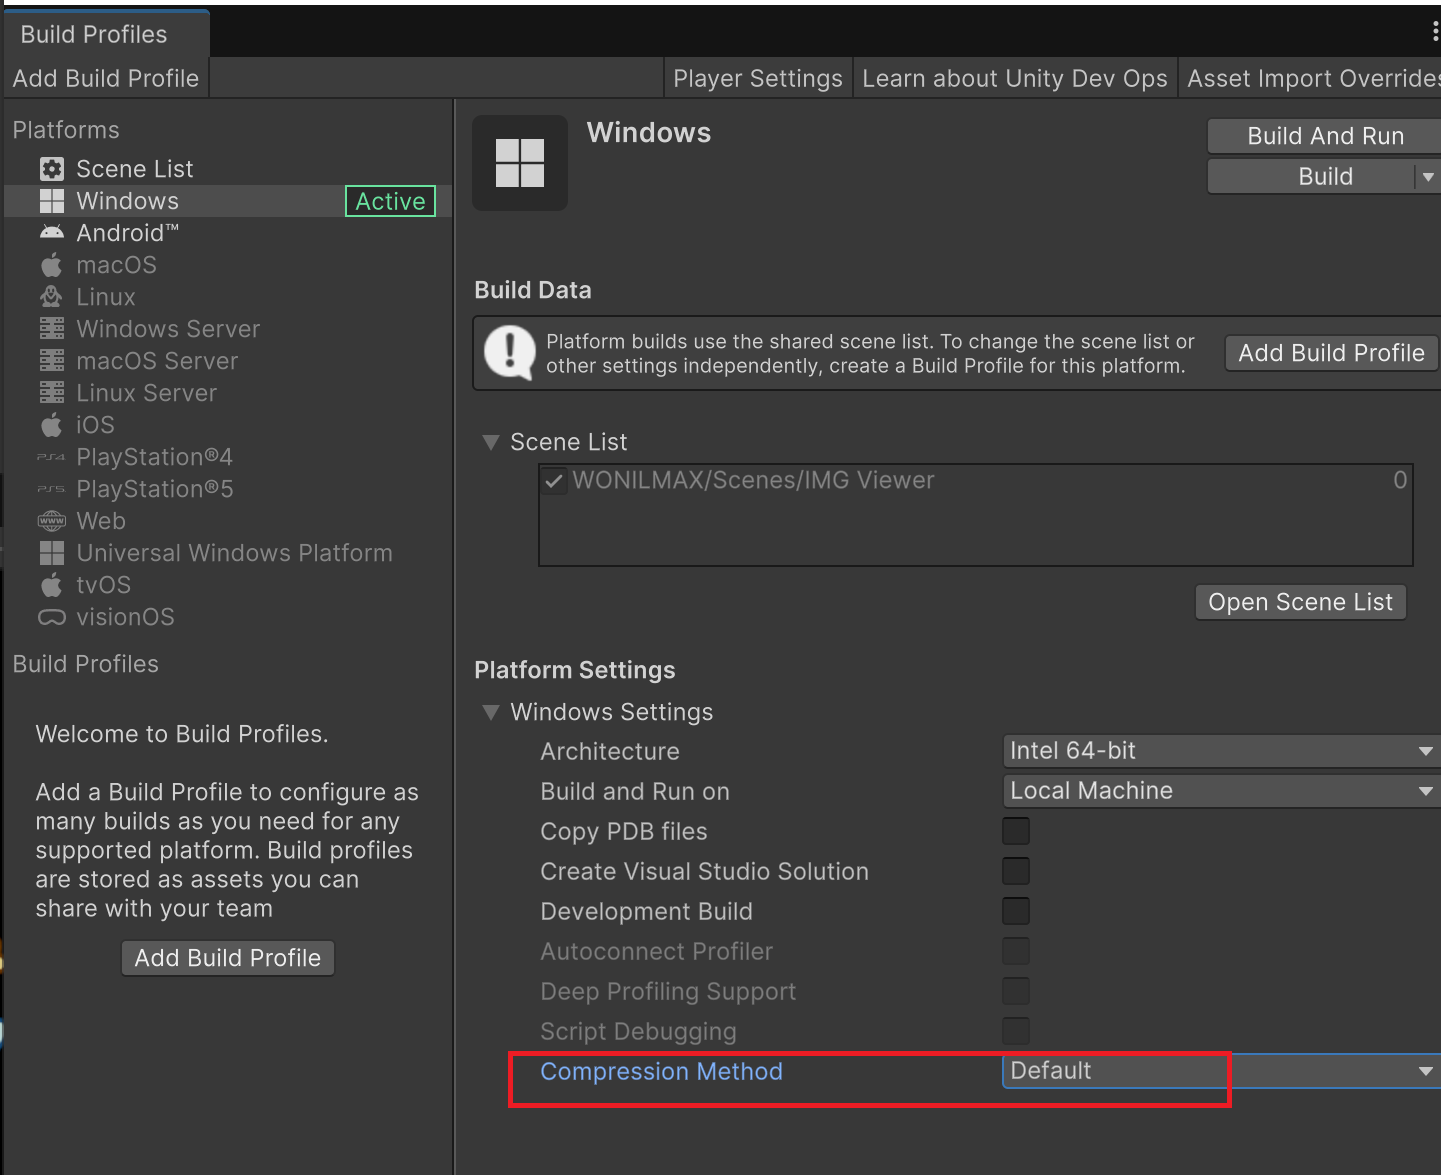Select the tvOS platform
The height and width of the screenshot is (1175, 1441).
click(x=228, y=585)
